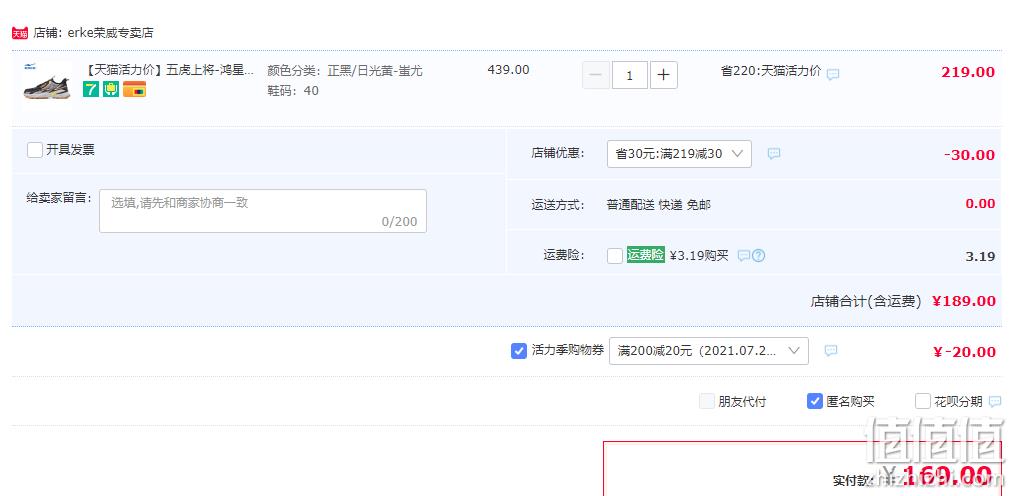Viewport: 1014px width, 496px height.
Task: Uncheck the 活力季购物券 coupon checkbox
Action: (519, 351)
